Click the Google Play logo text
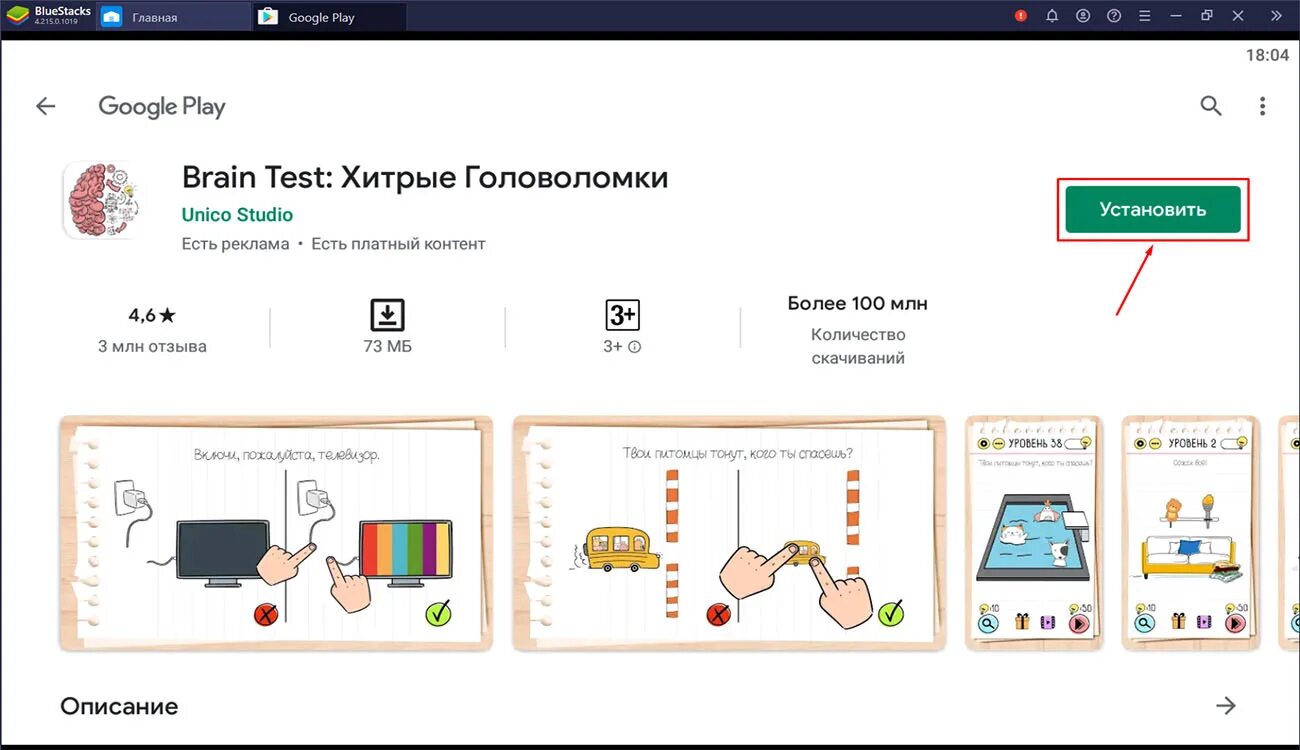 pyautogui.click(x=162, y=107)
